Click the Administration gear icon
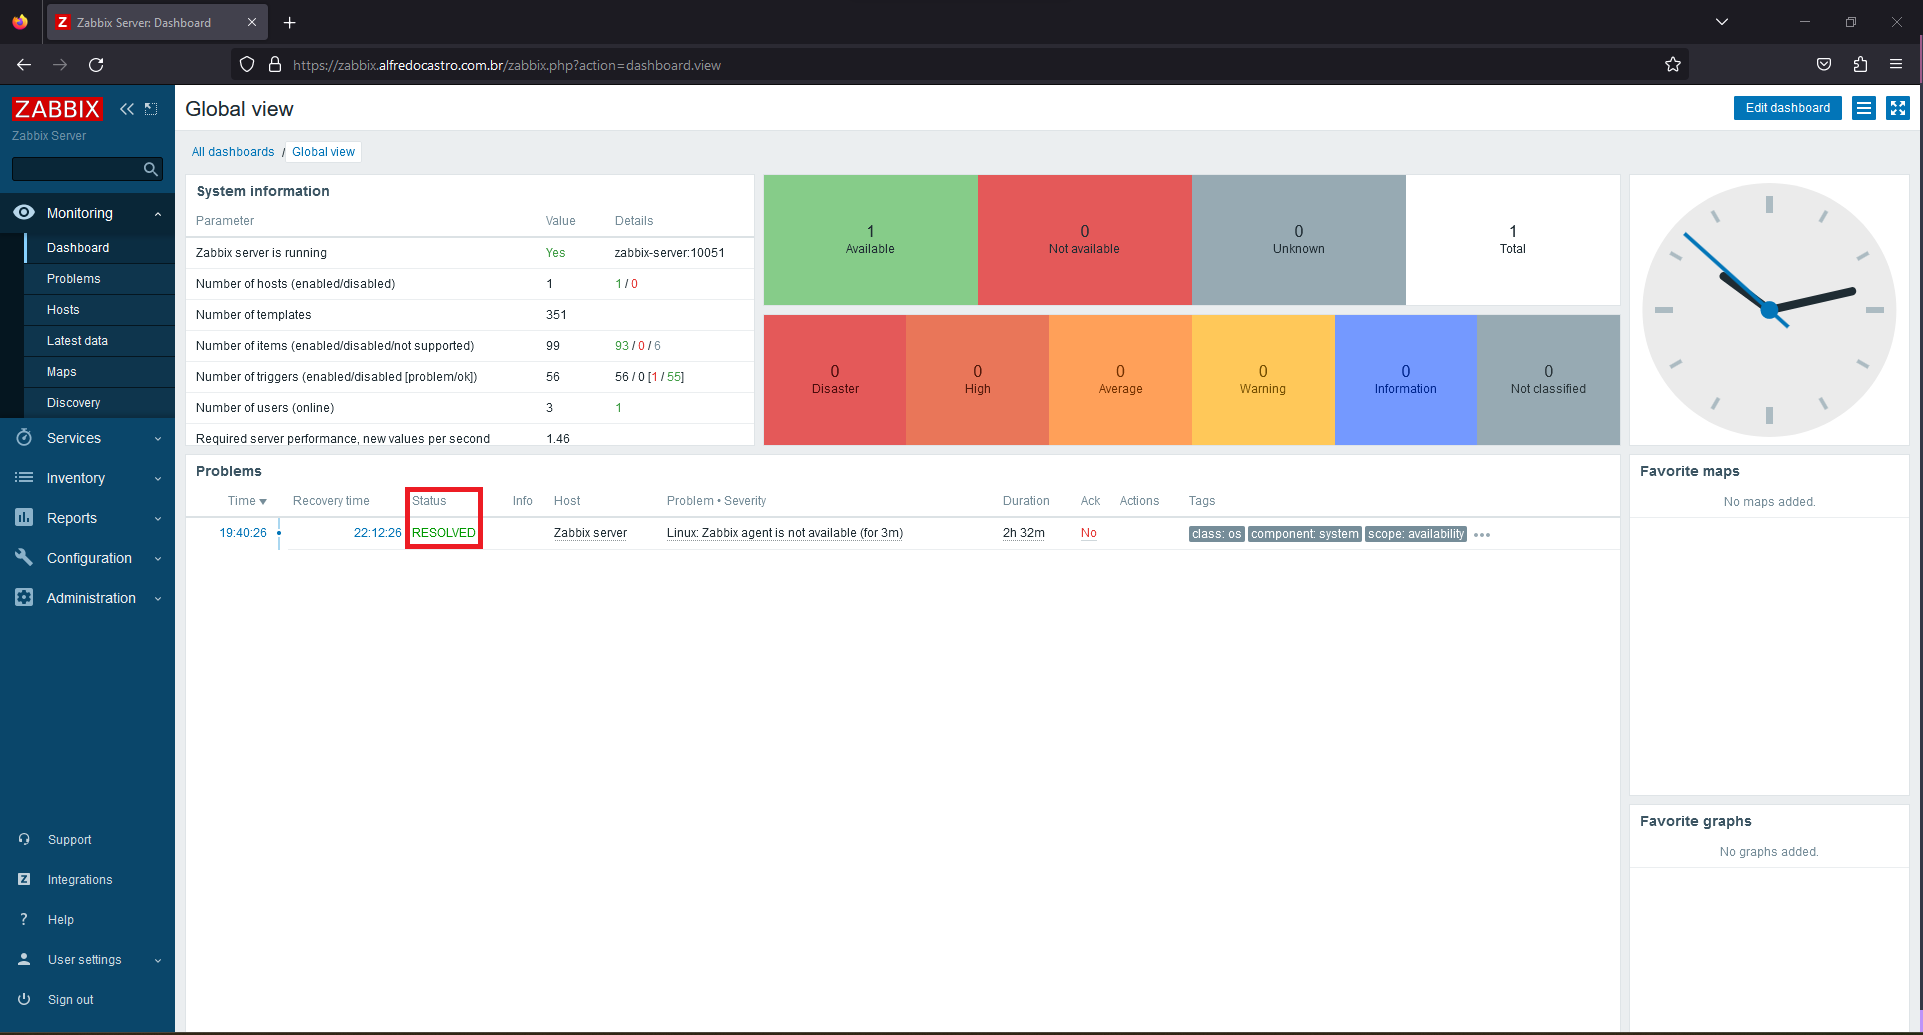 (x=24, y=598)
